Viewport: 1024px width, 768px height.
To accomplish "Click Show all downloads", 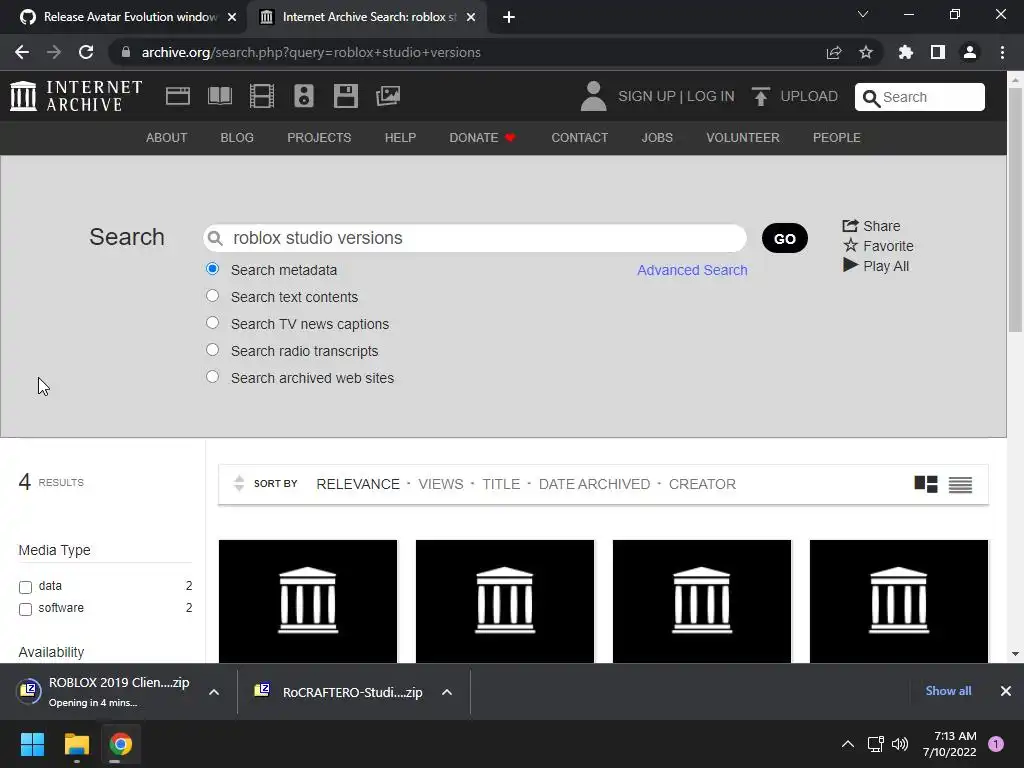I will tap(948, 691).
